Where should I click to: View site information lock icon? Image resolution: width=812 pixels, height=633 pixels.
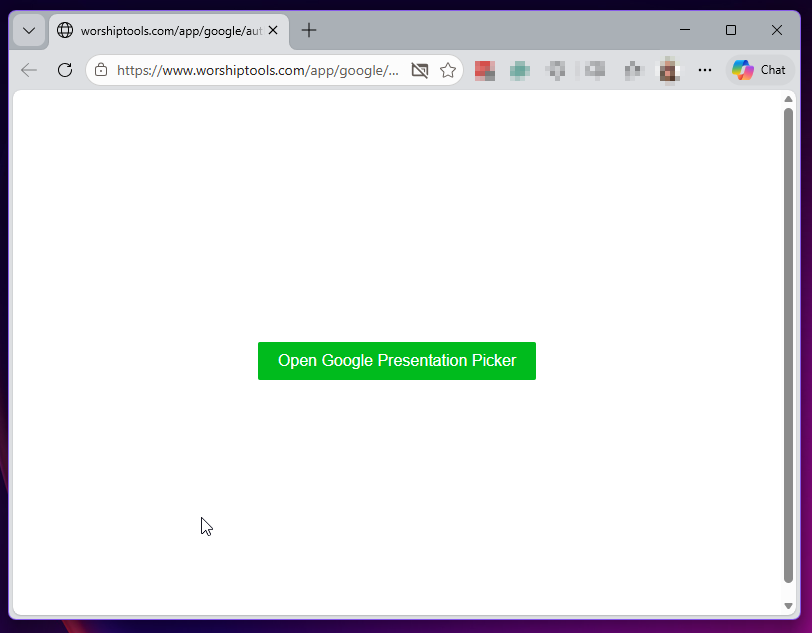101,70
